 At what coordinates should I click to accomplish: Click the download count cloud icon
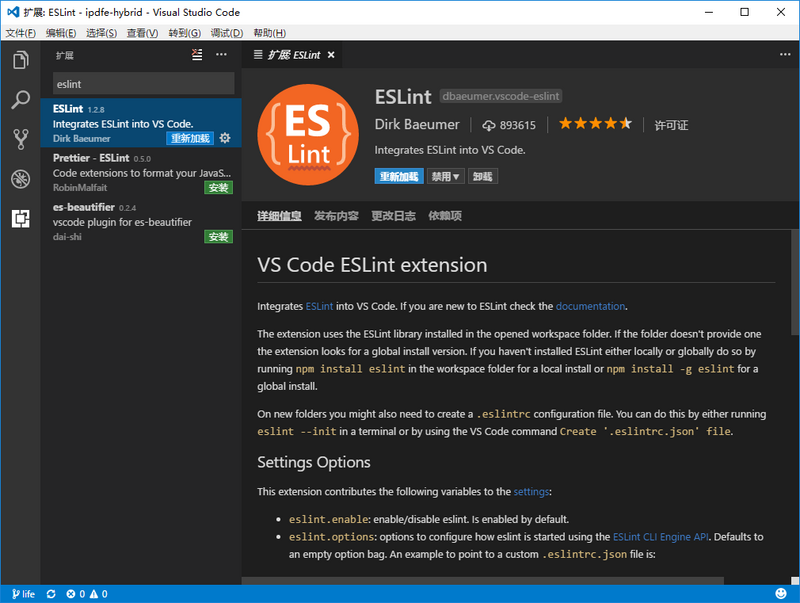[488, 125]
